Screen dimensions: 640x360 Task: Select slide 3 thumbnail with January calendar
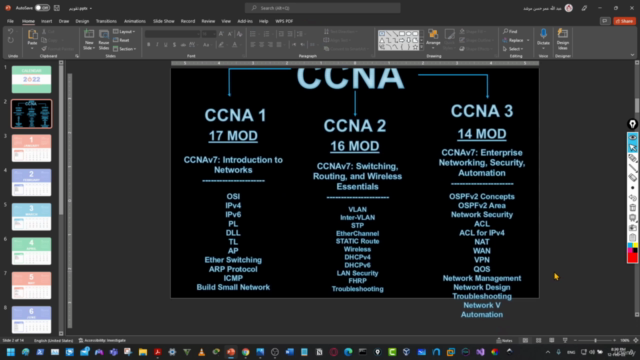click(31, 148)
